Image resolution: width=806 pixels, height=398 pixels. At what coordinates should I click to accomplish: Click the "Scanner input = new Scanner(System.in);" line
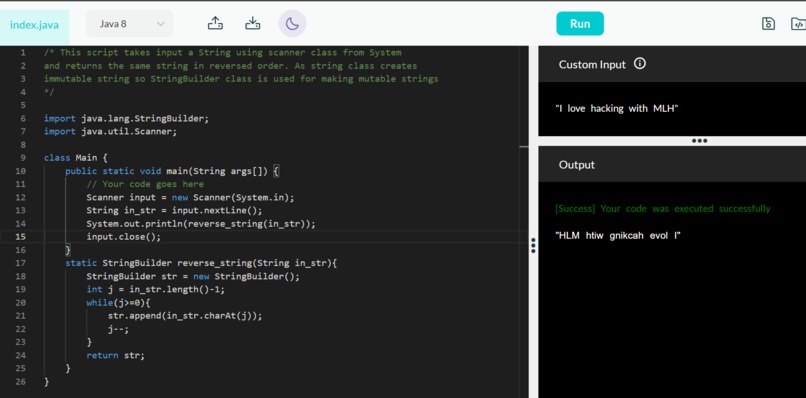click(x=190, y=197)
